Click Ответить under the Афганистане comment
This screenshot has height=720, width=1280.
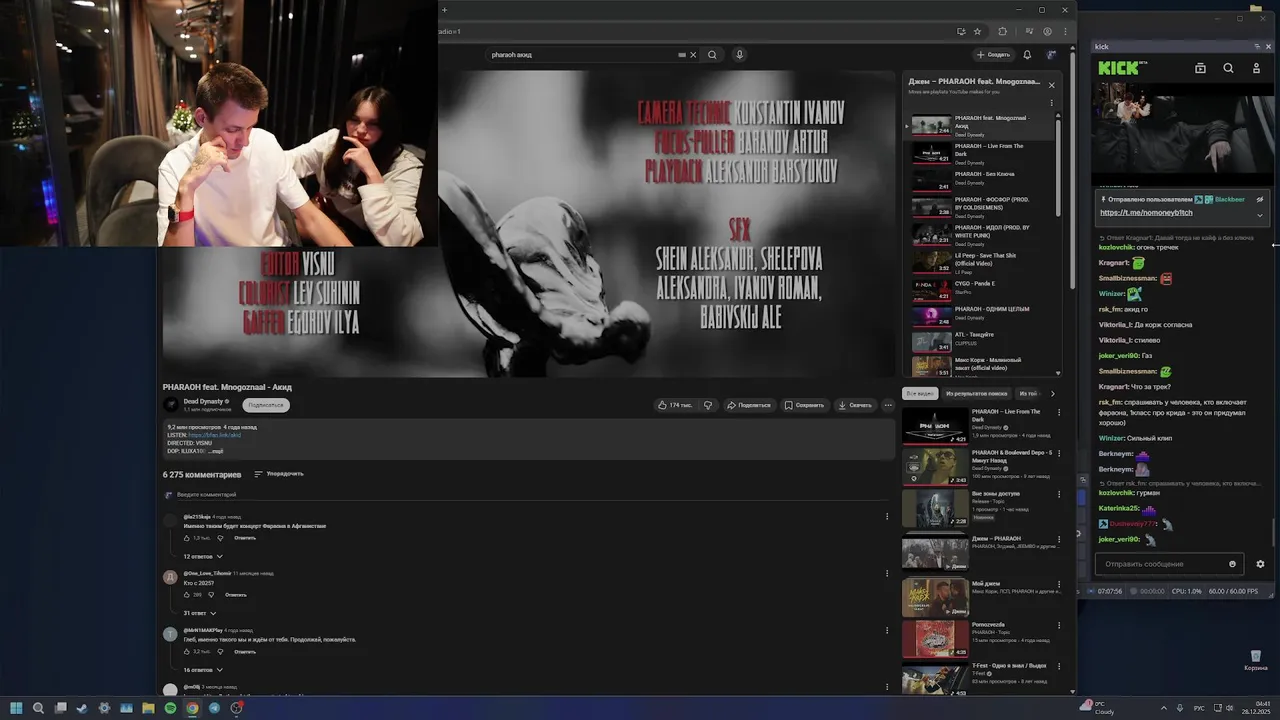point(245,538)
